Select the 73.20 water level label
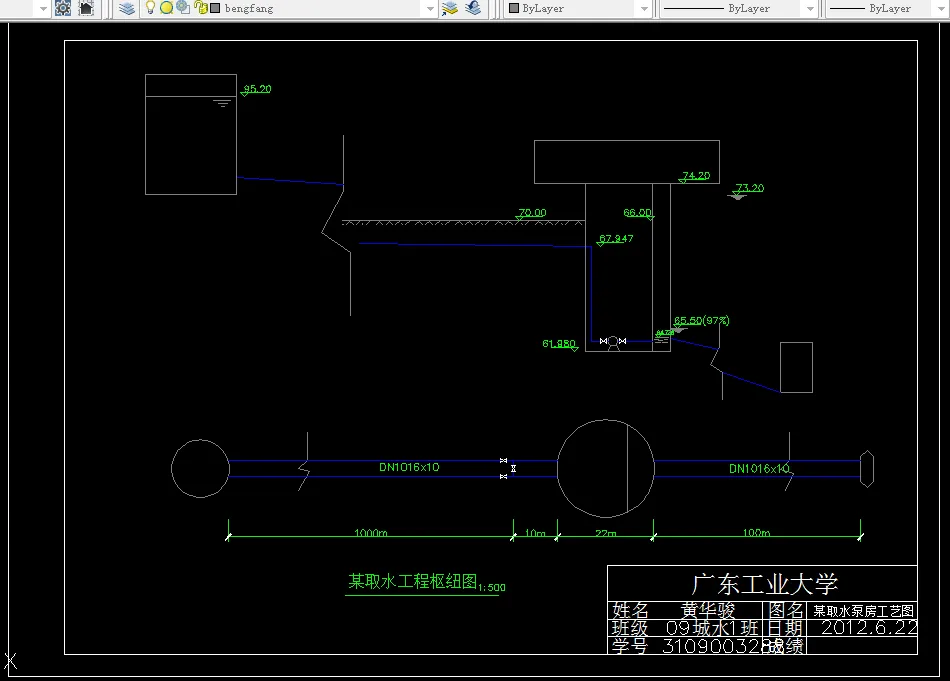950x681 pixels. 750,188
